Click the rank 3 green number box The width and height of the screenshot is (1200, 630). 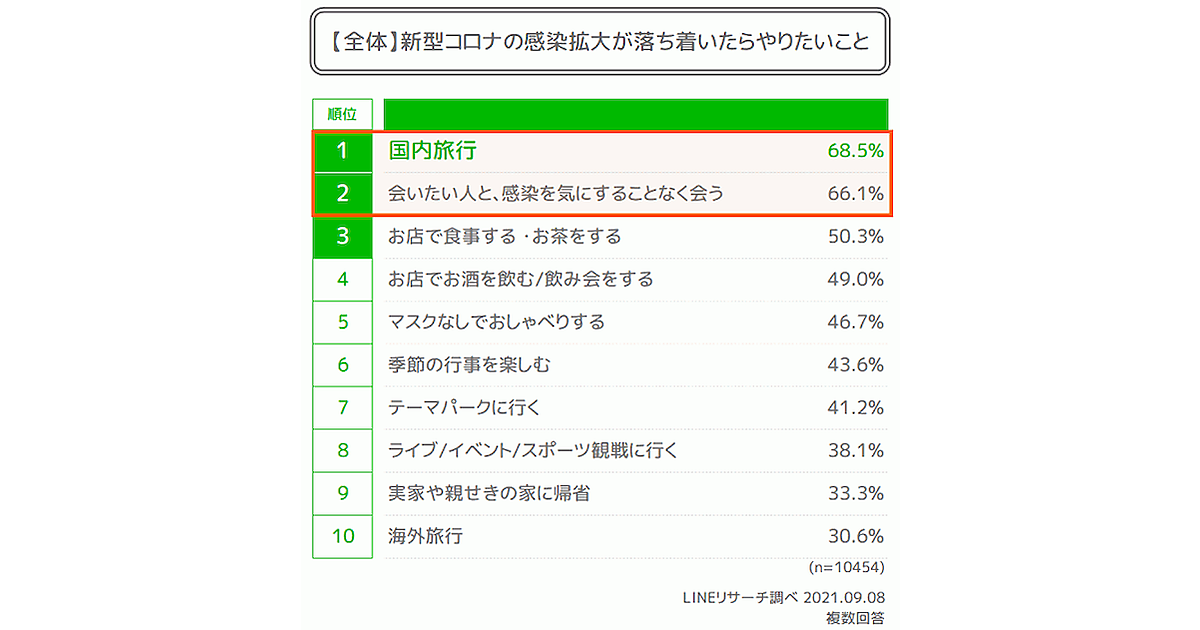342,237
